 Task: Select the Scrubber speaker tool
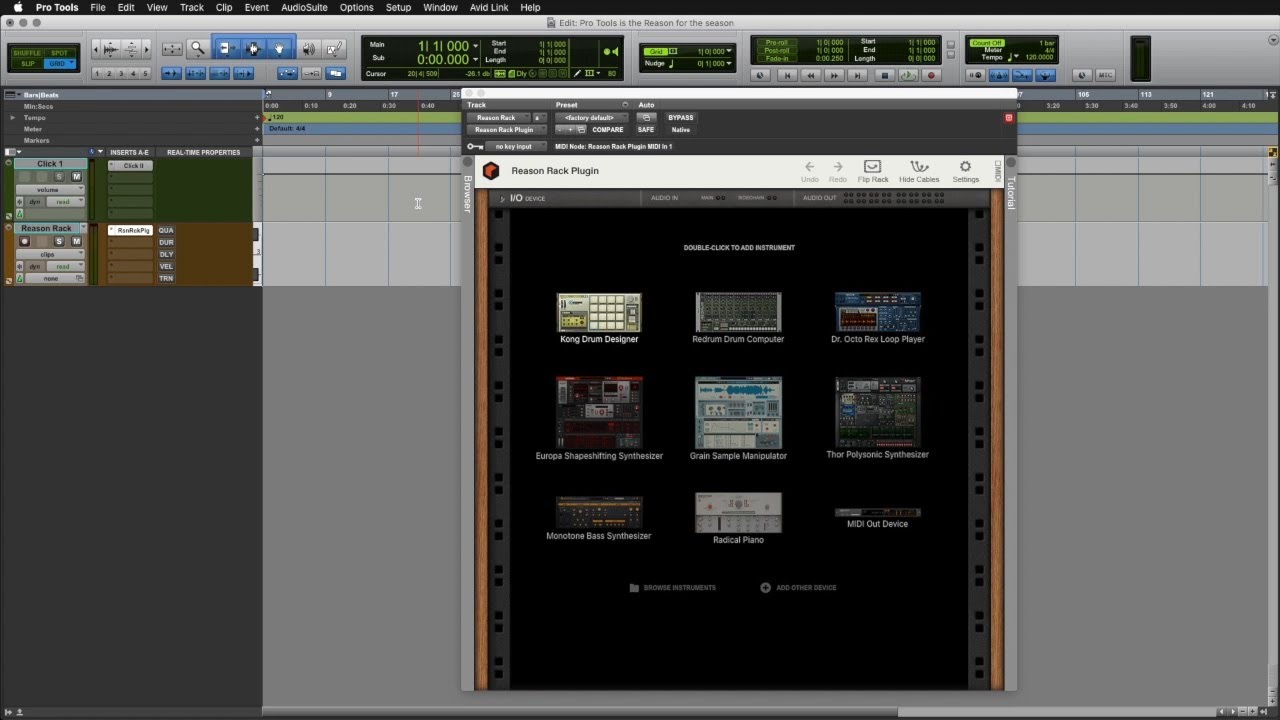(308, 48)
